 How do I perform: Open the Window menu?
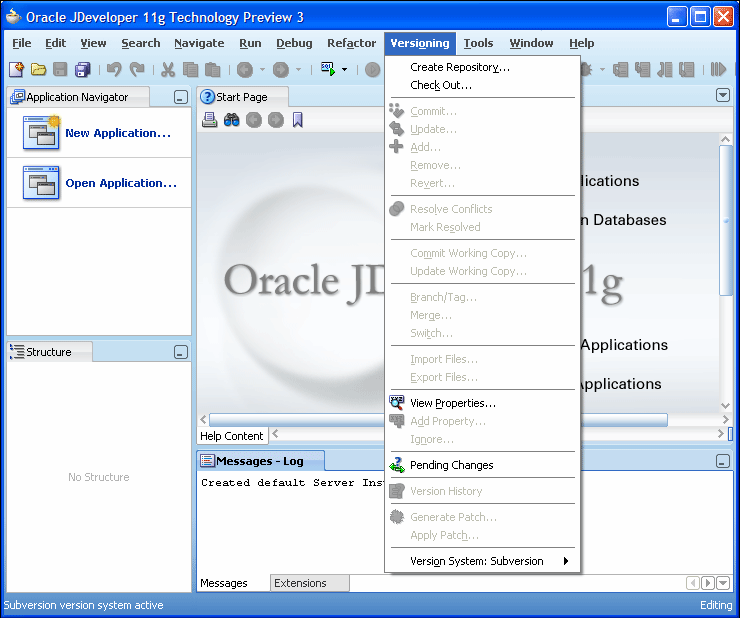pos(531,43)
